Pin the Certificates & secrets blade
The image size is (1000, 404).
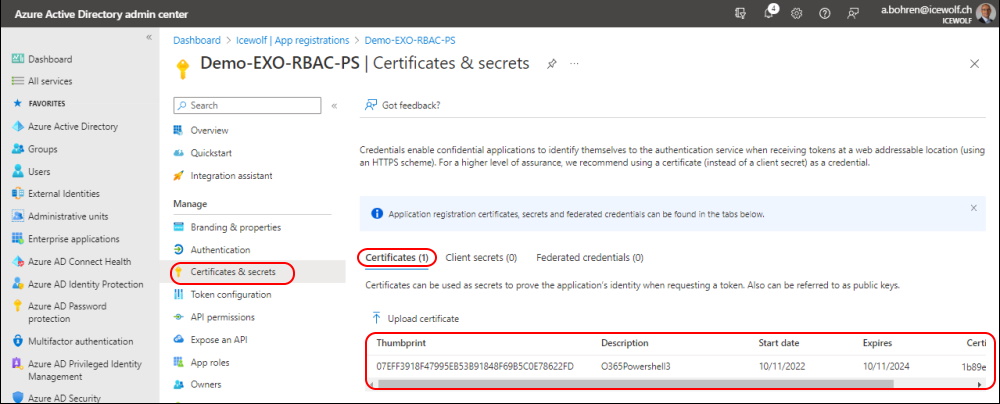pos(551,64)
